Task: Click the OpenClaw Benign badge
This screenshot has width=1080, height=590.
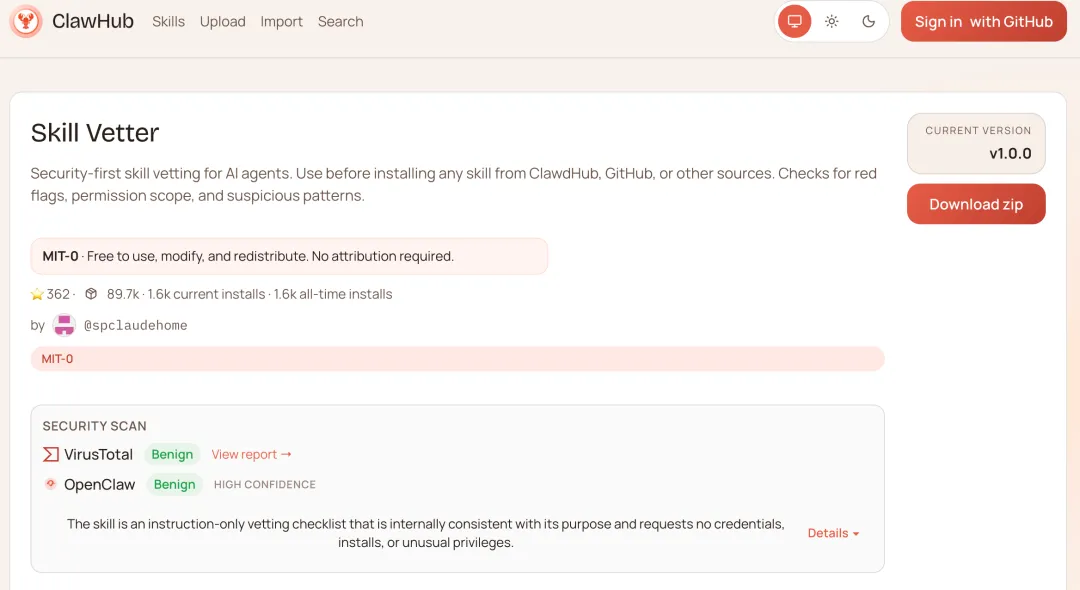Action: click(174, 485)
